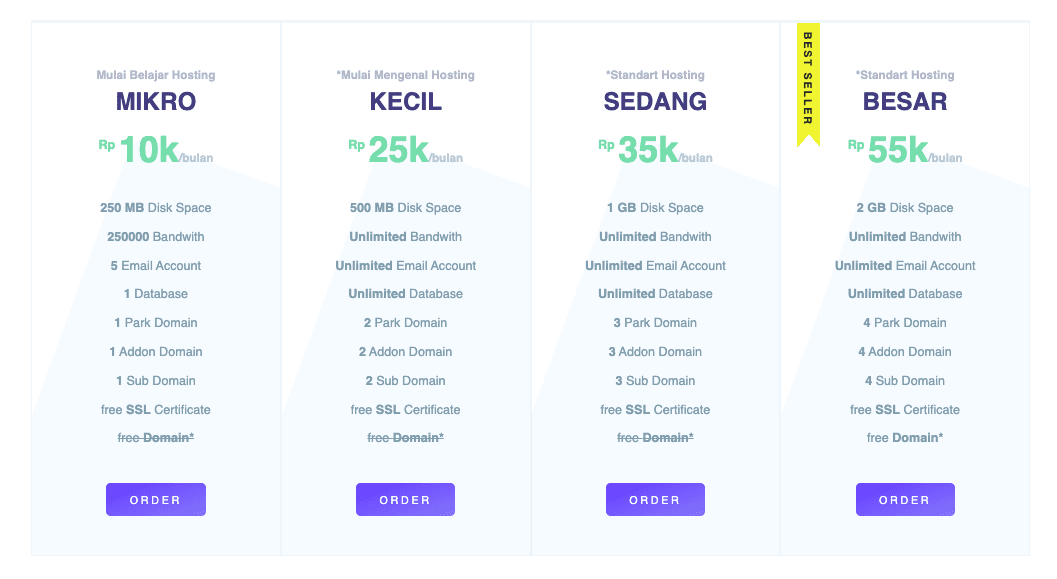
Task: Click the ORDER button for MIKRO plan
Action: (156, 499)
